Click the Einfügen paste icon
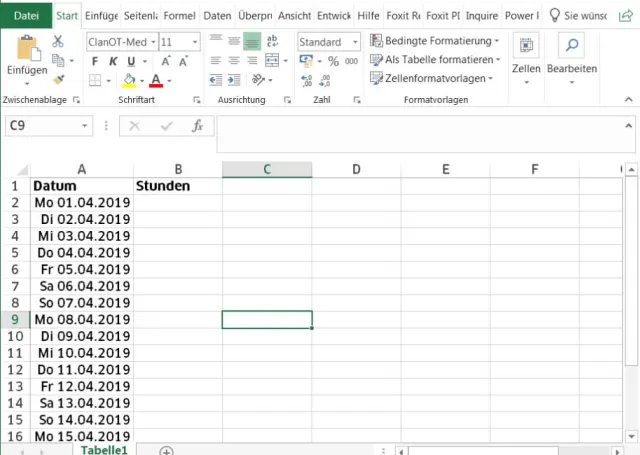The height and width of the screenshot is (455, 640). (27, 48)
